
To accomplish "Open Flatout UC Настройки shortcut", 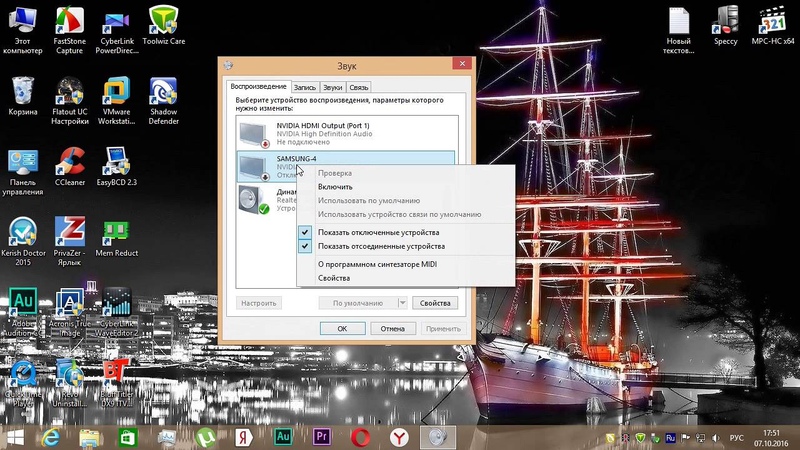I will tap(70, 101).
